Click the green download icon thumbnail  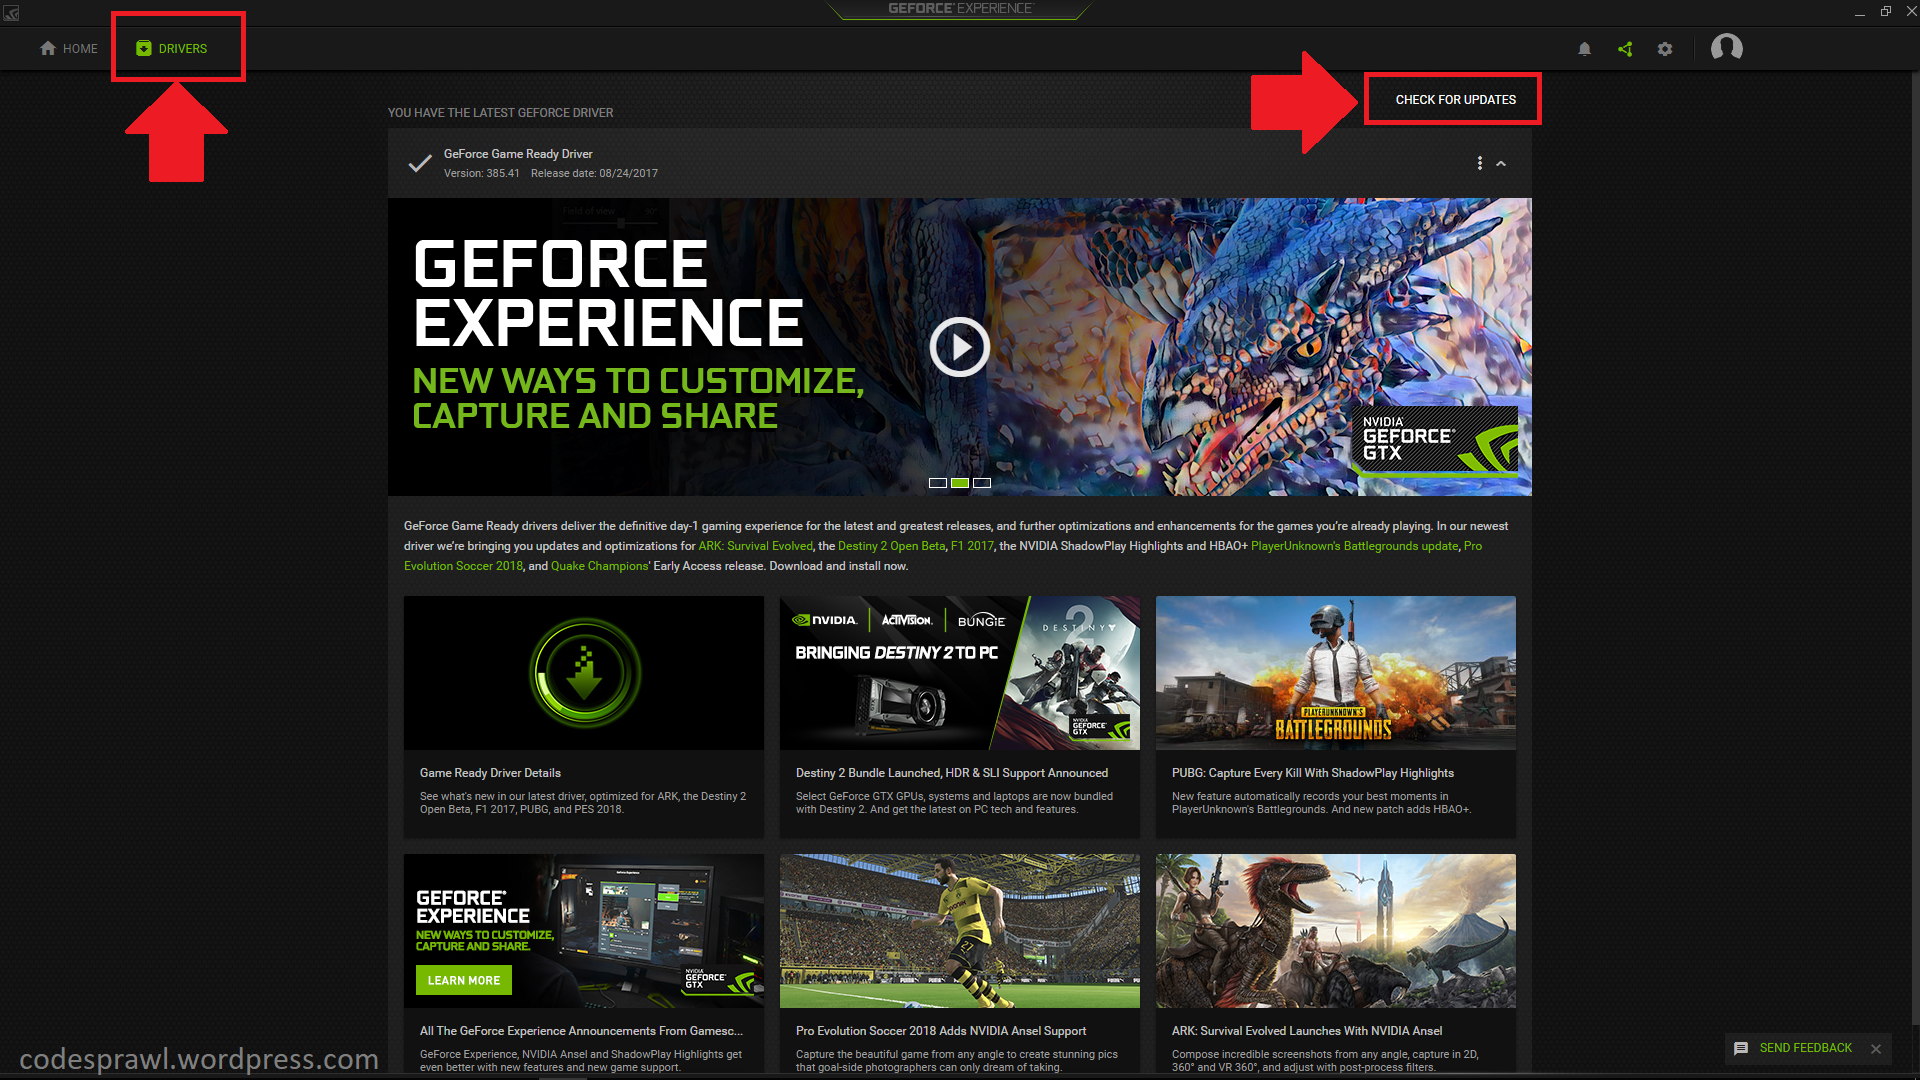[585, 673]
